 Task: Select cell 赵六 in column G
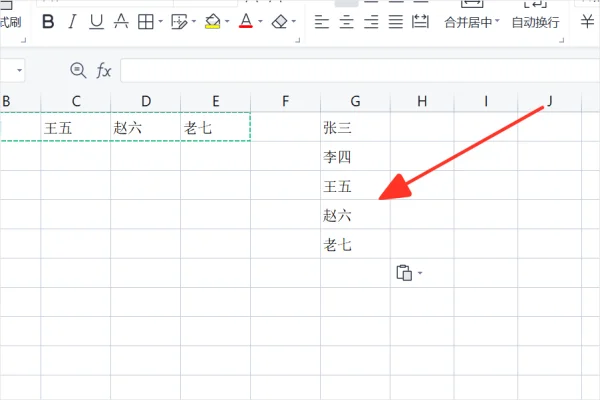pos(355,214)
